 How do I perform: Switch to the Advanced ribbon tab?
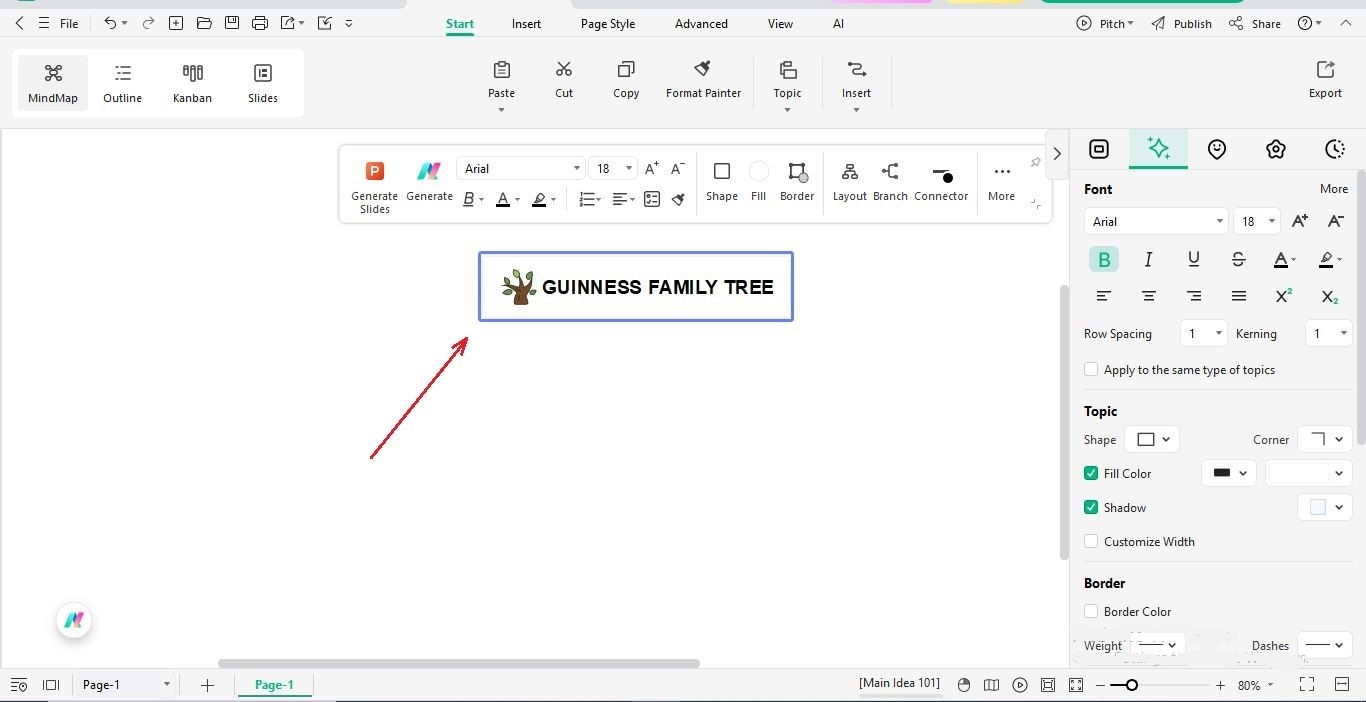click(700, 23)
